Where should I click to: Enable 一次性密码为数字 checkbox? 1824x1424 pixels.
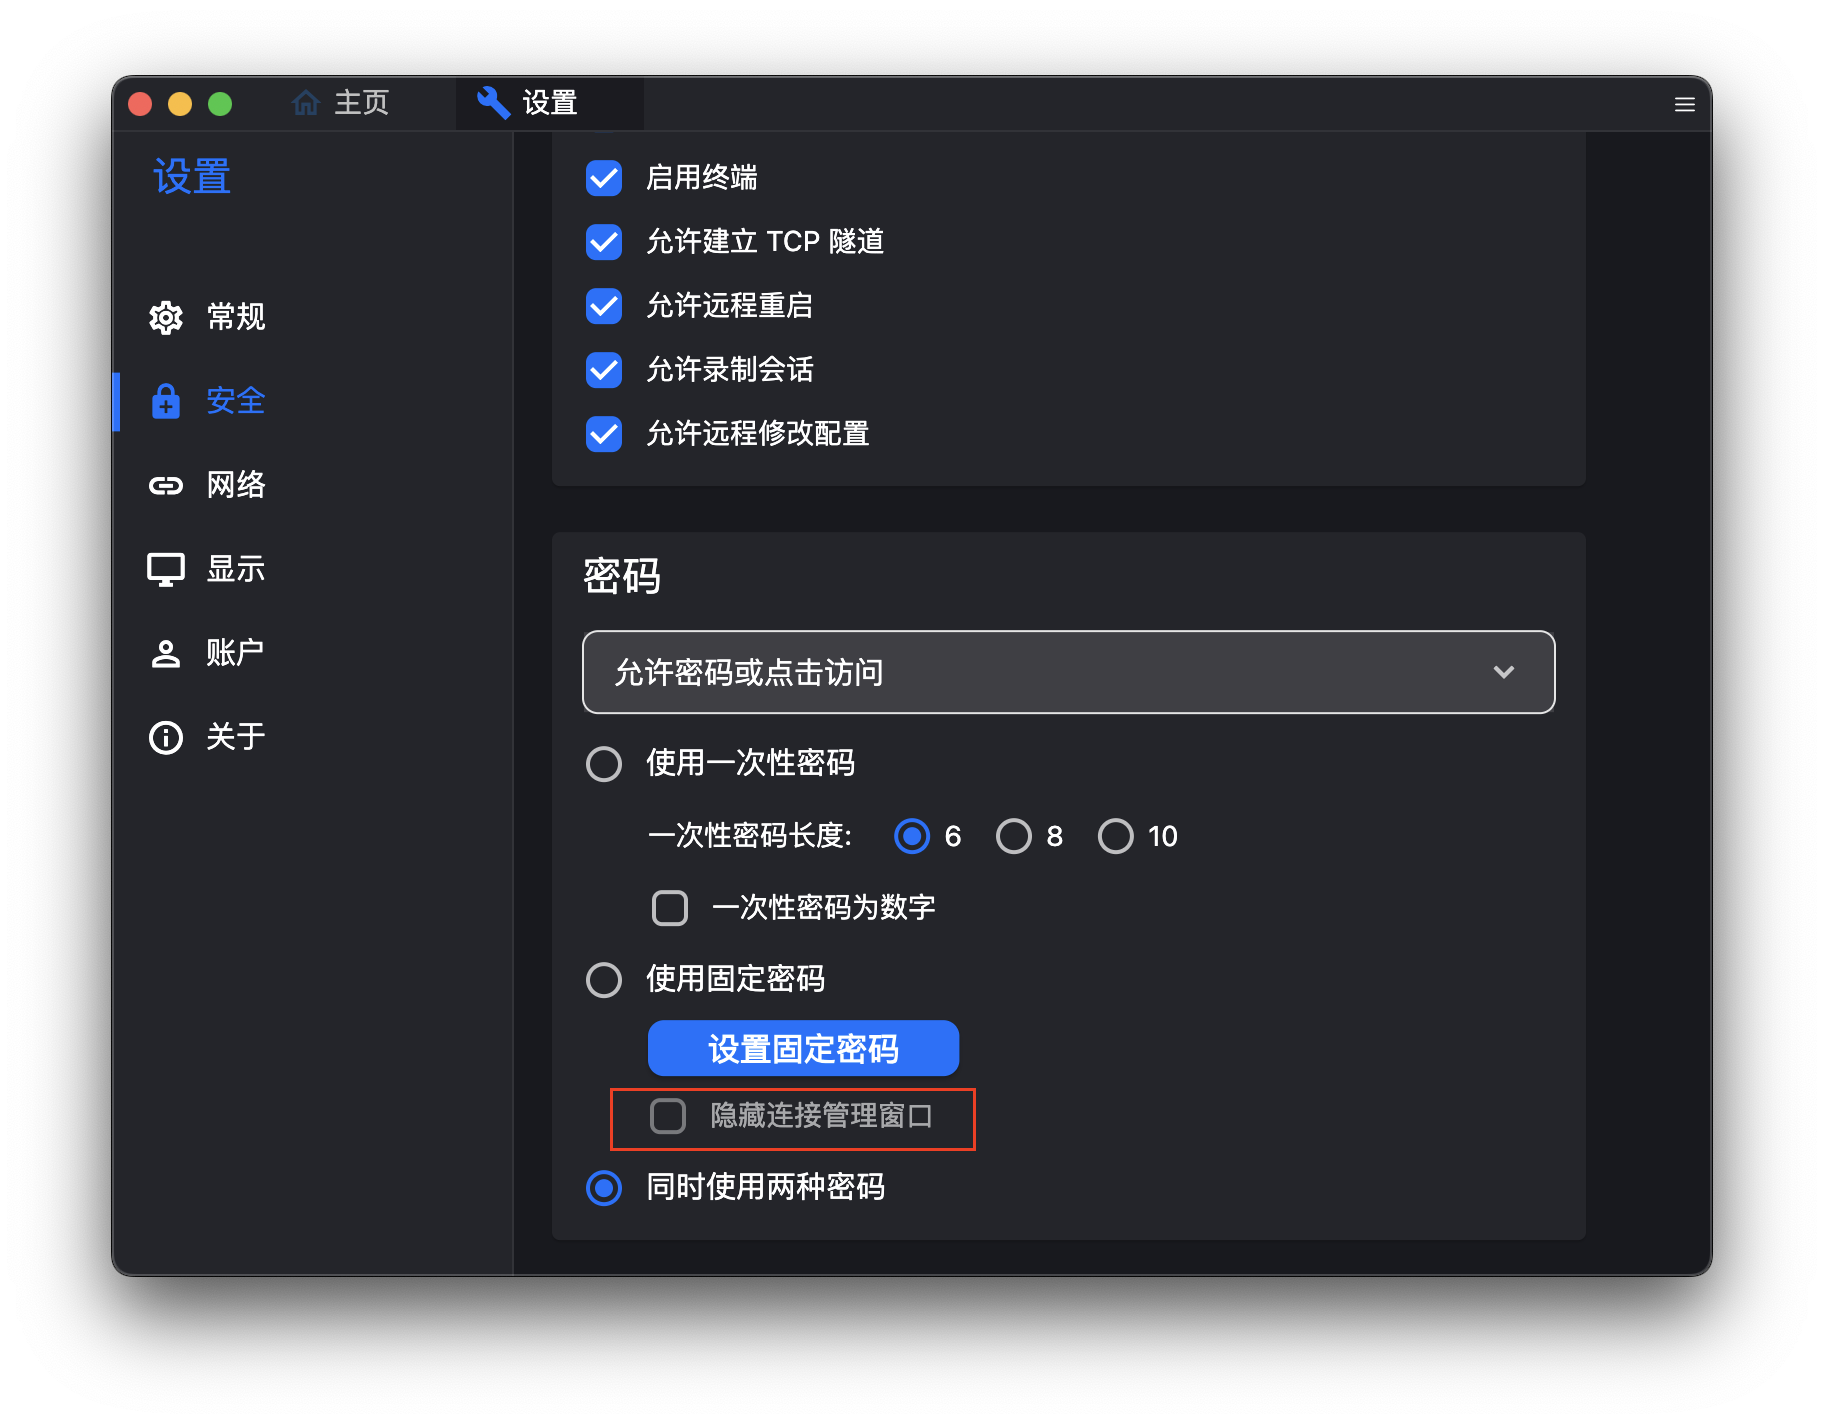tap(670, 908)
